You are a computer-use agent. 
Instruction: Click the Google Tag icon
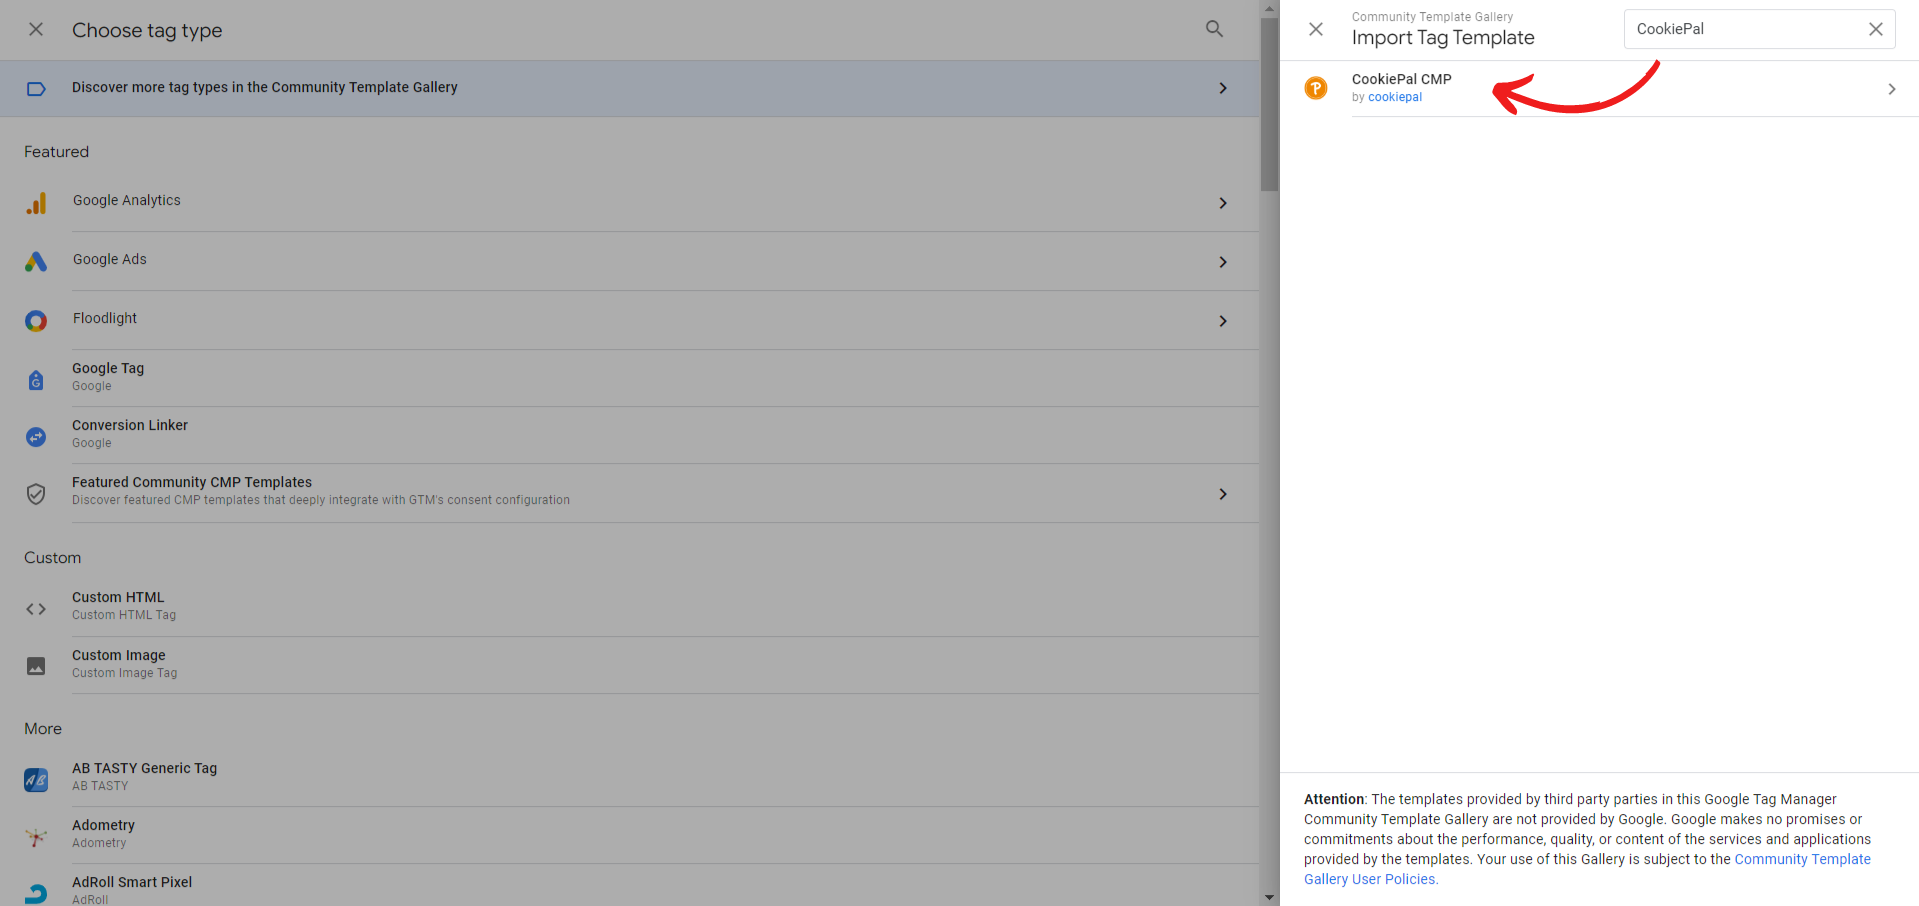coord(36,380)
